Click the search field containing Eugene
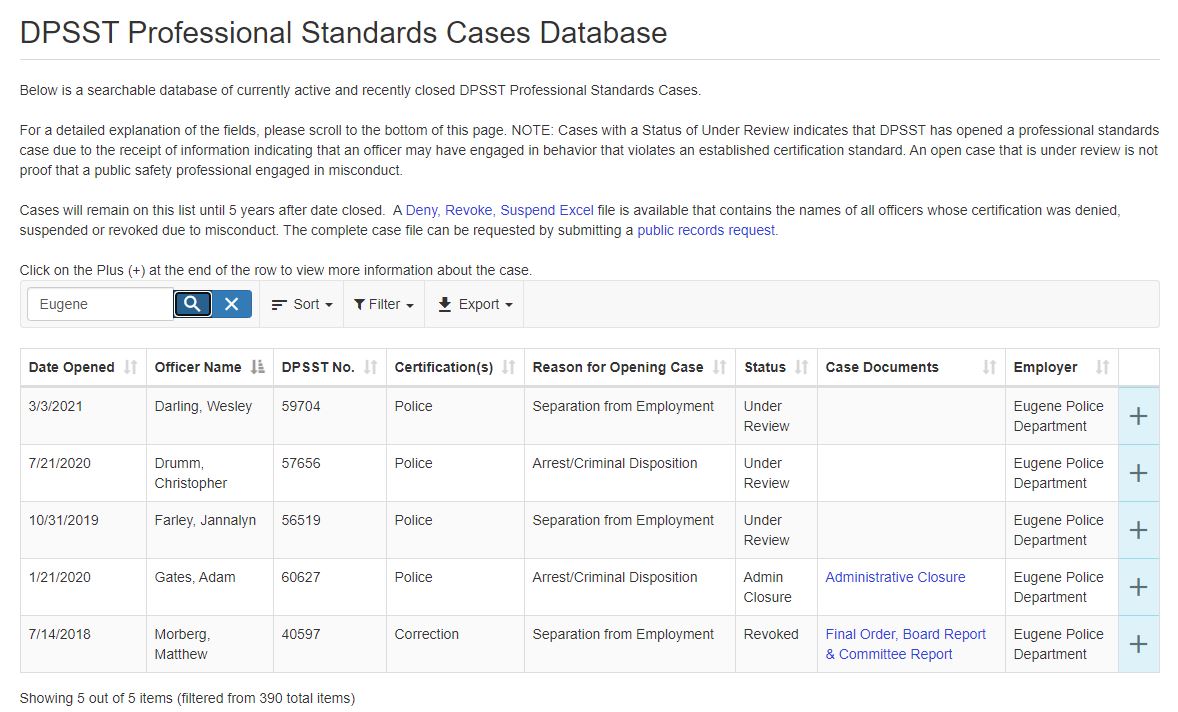This screenshot has height=712, width=1178. (x=100, y=304)
